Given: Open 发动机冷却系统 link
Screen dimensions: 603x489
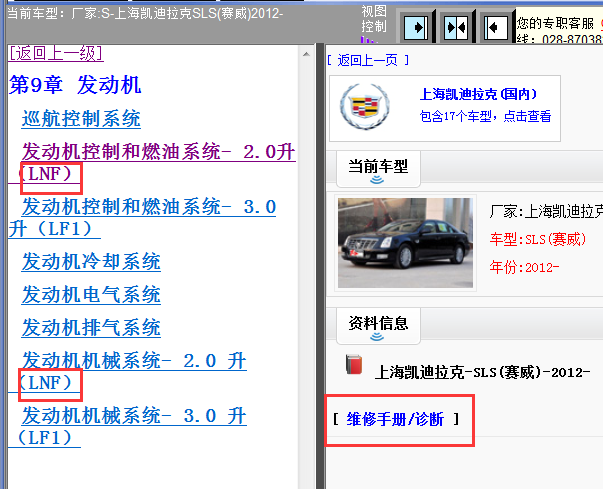Looking at the screenshot, I should (x=91, y=262).
